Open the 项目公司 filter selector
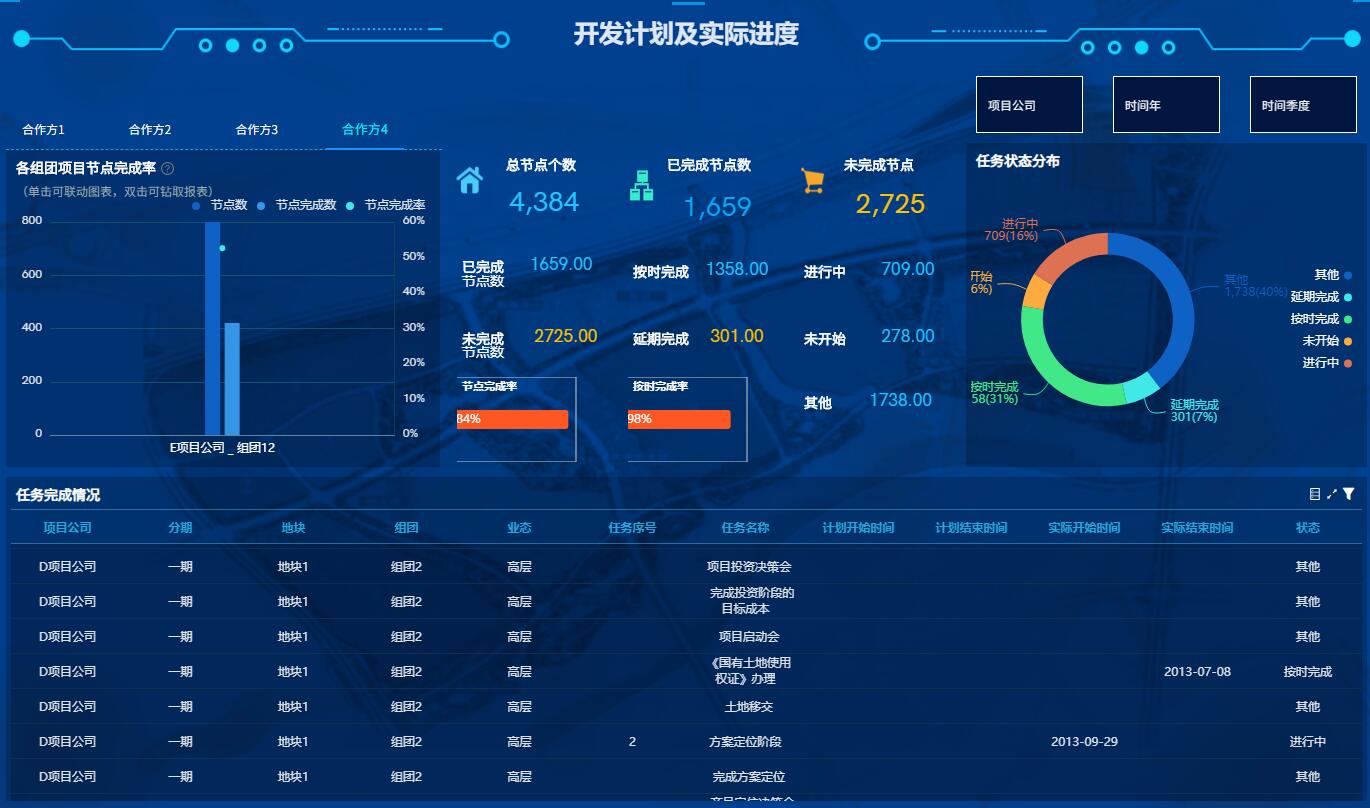This screenshot has height=808, width=1370. (1029, 104)
